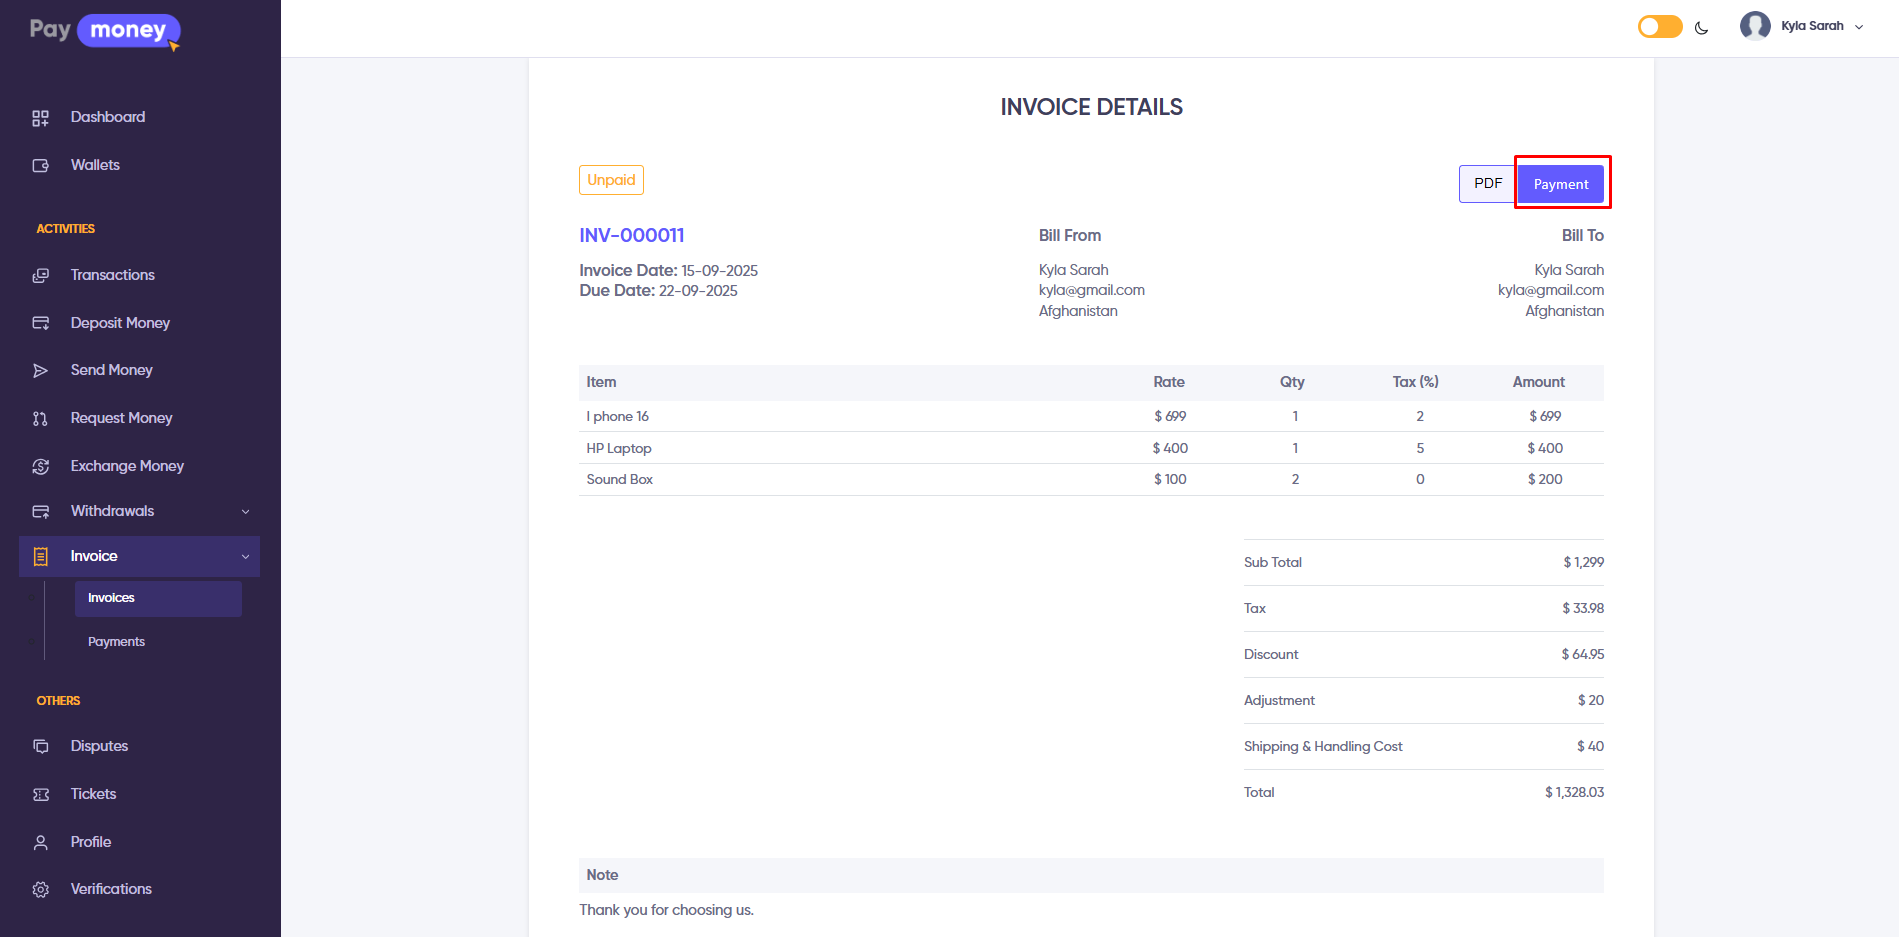
Task: Click the Disputes icon
Action: coord(40,747)
